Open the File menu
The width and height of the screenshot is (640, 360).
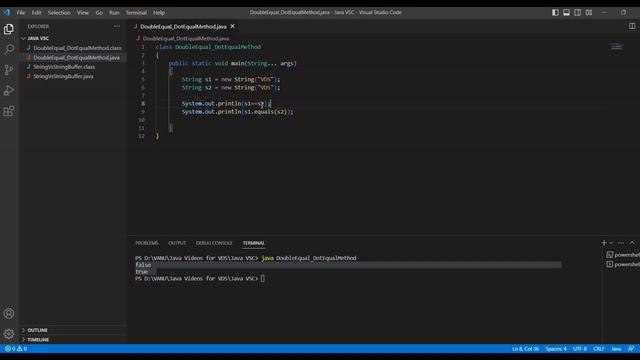21,12
